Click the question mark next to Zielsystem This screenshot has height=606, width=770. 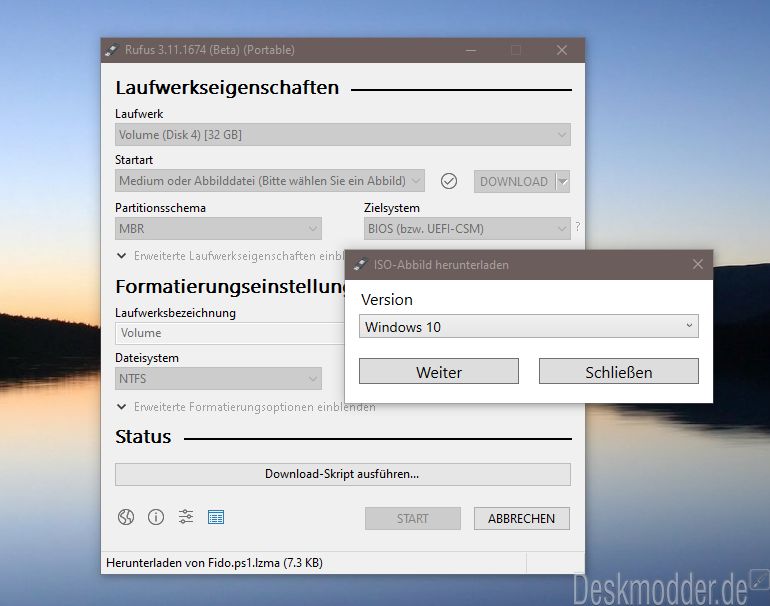tap(578, 227)
